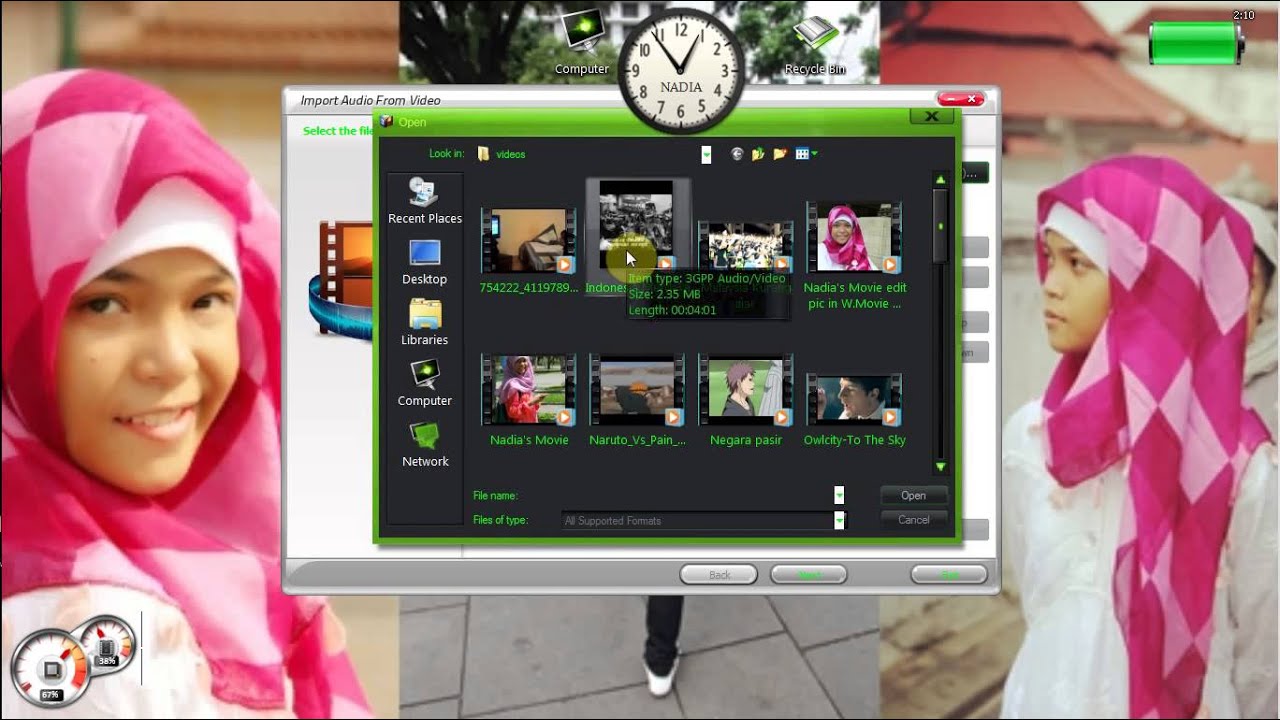Open Libraries in the places bar

(424, 322)
